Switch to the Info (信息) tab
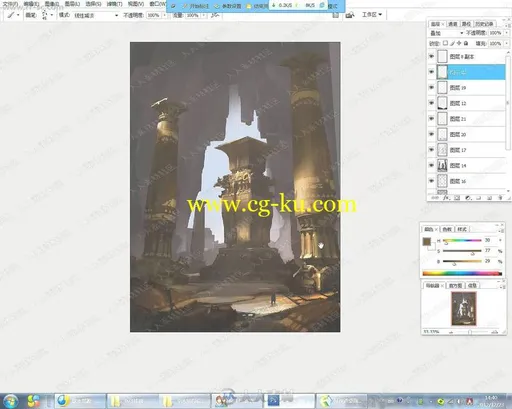The height and width of the screenshot is (409, 512). 472,286
